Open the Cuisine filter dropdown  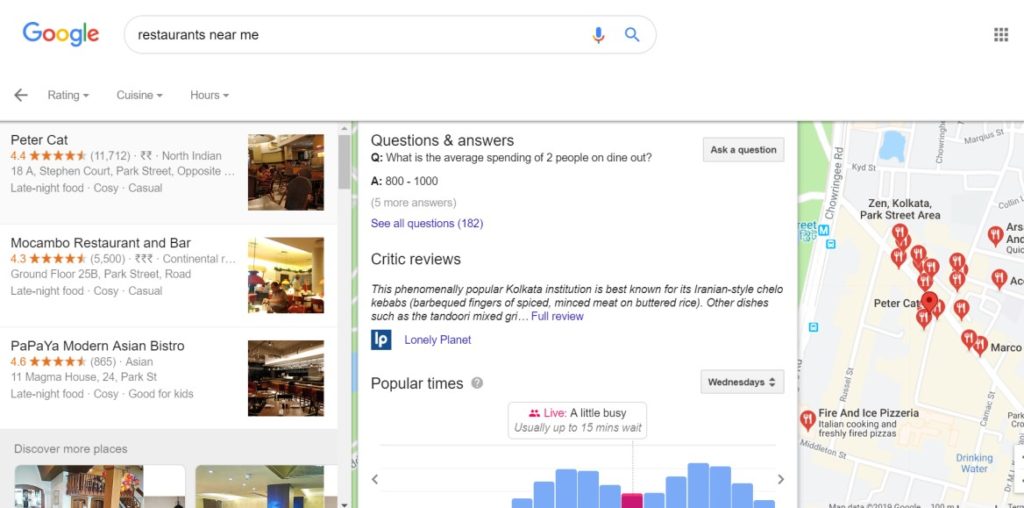click(139, 95)
